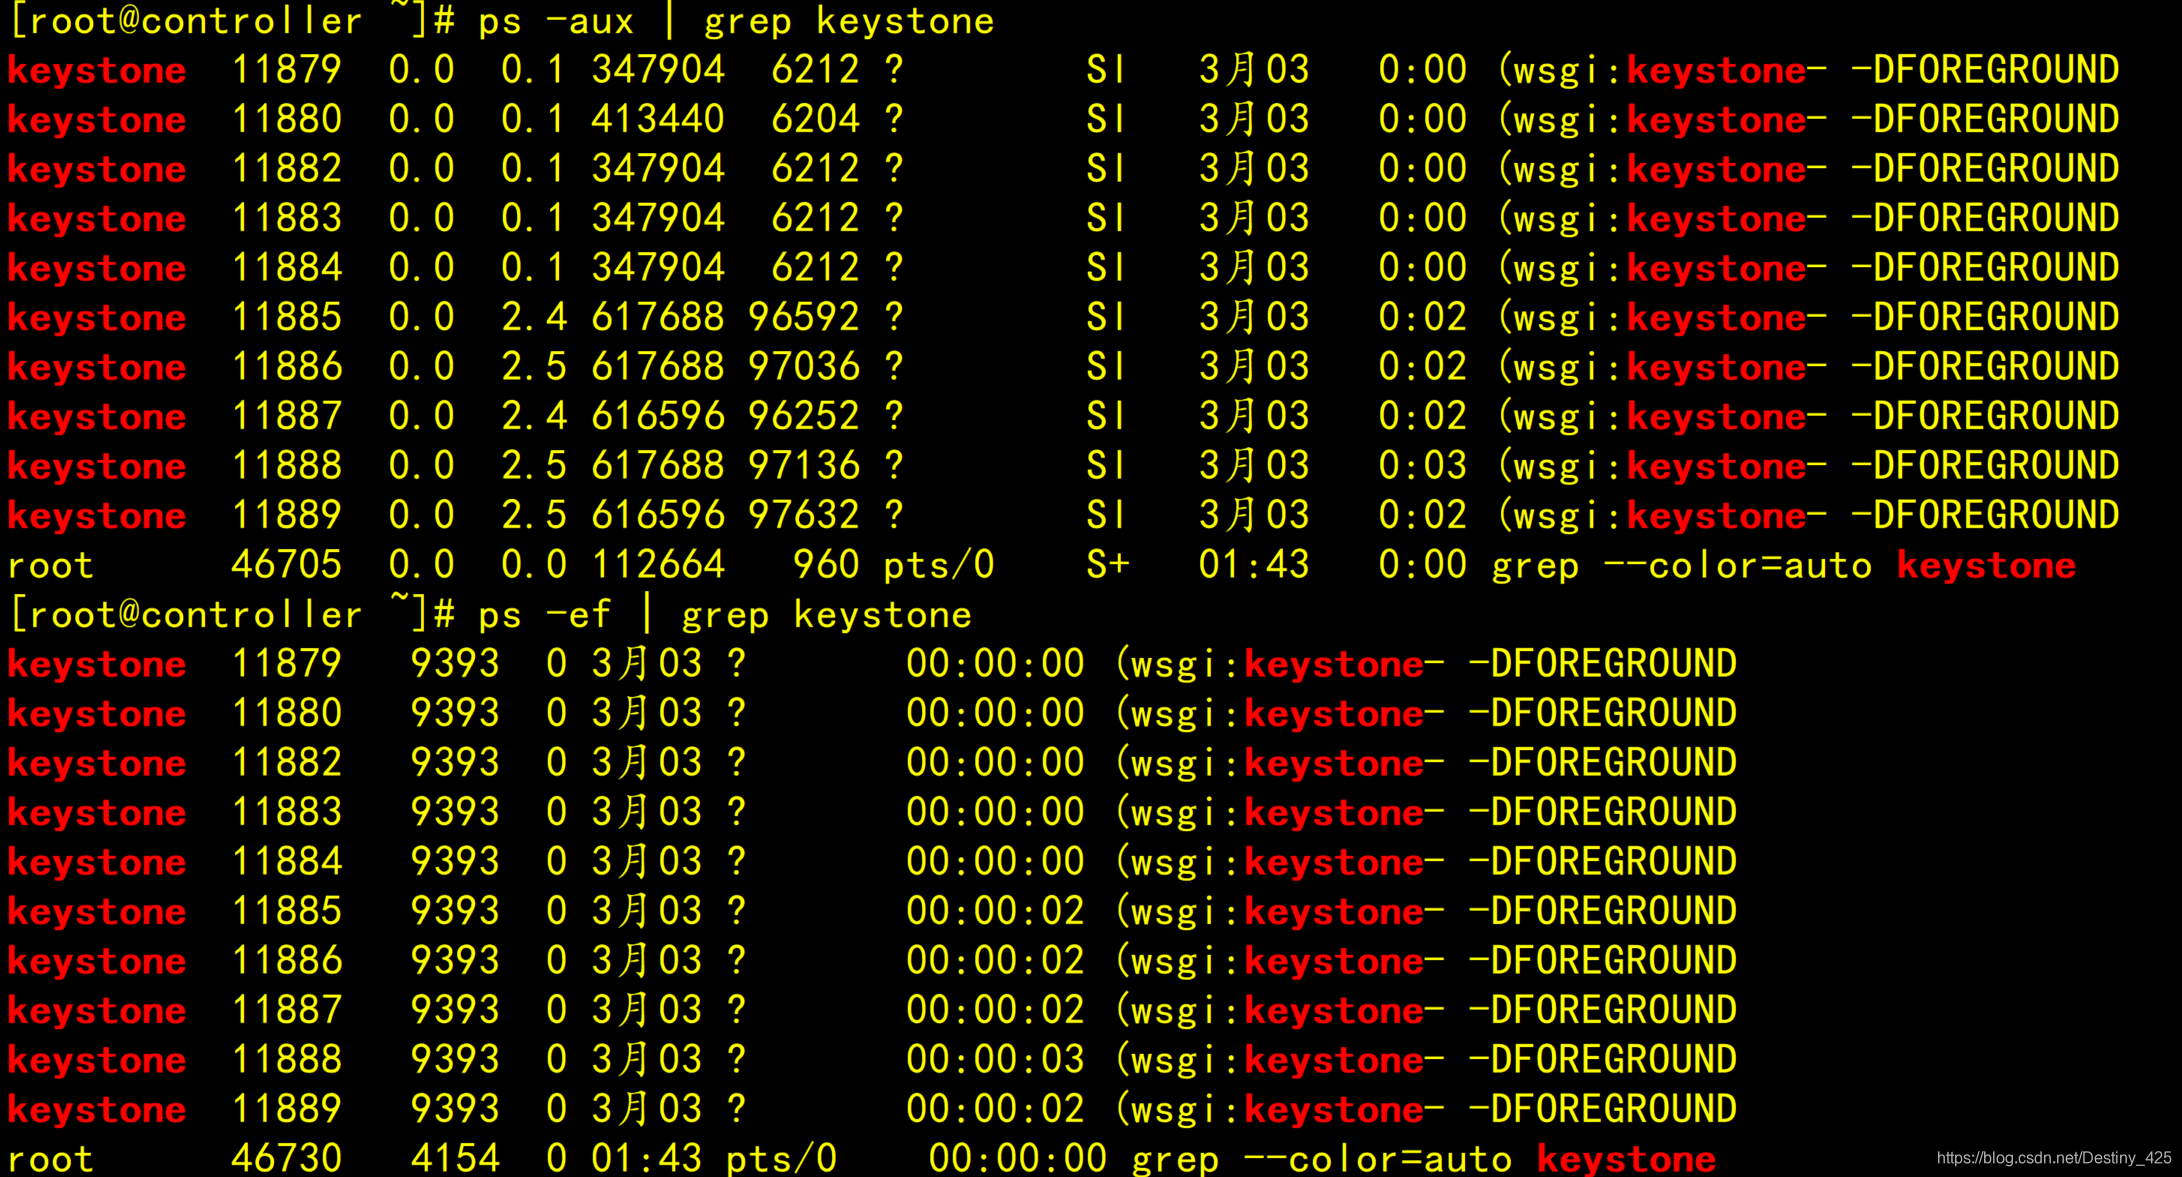Click 'grep --color=auto' text in ps -aux output
The image size is (2182, 1177).
pos(1681,565)
